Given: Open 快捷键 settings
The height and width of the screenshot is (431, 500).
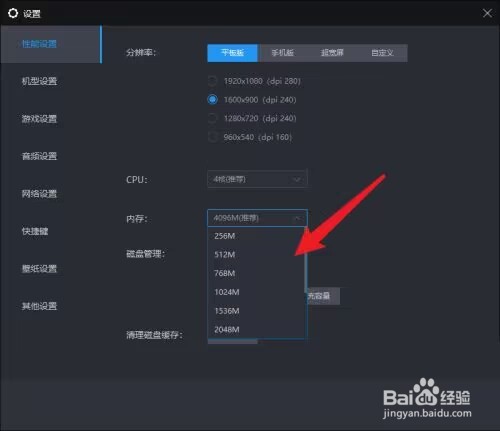Looking at the screenshot, I should click(35, 231).
